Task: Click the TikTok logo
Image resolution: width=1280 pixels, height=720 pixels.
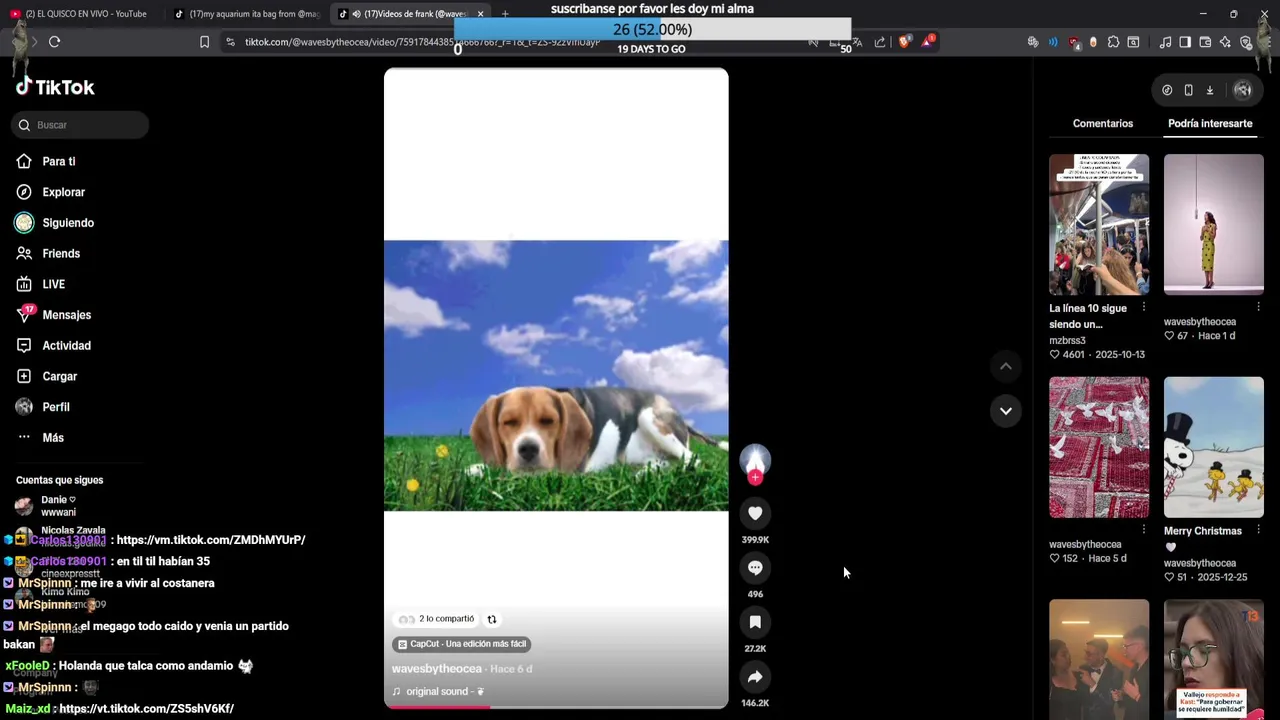Action: point(55,87)
